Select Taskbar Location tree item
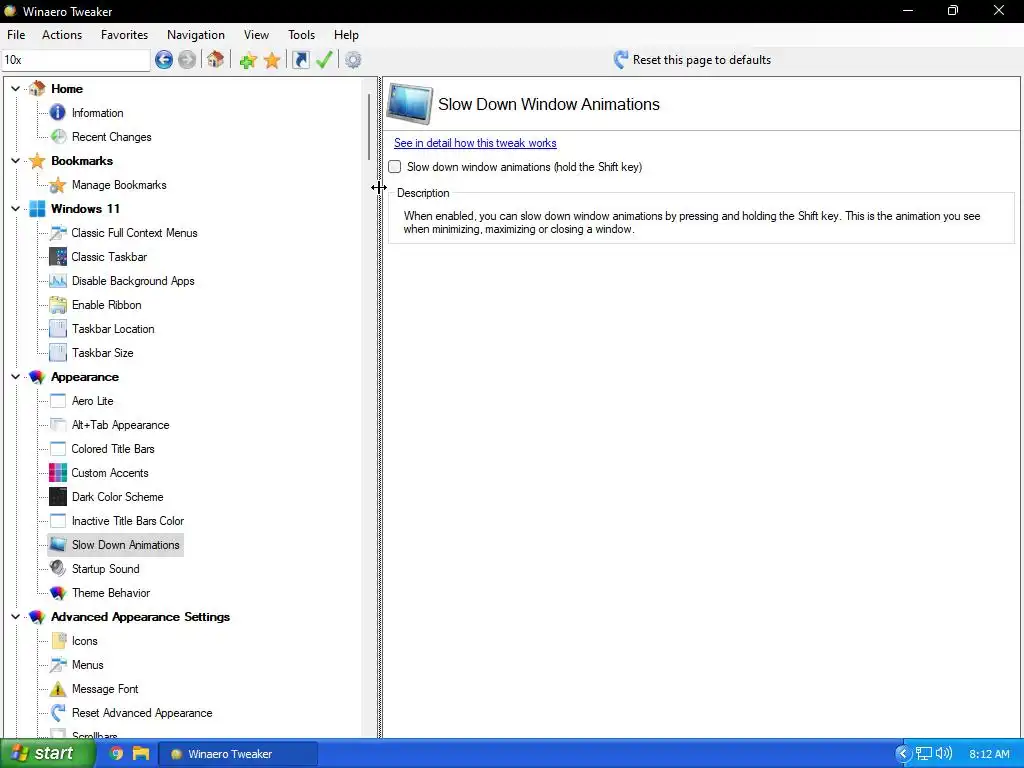This screenshot has height=768, width=1024. pos(113,329)
